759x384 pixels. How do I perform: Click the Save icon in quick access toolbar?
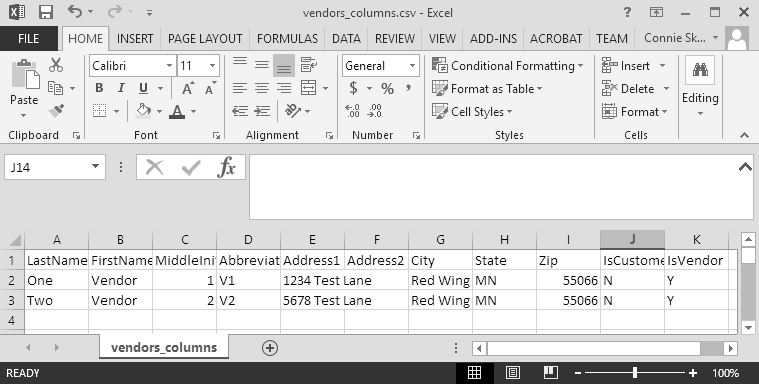pyautogui.click(x=46, y=12)
